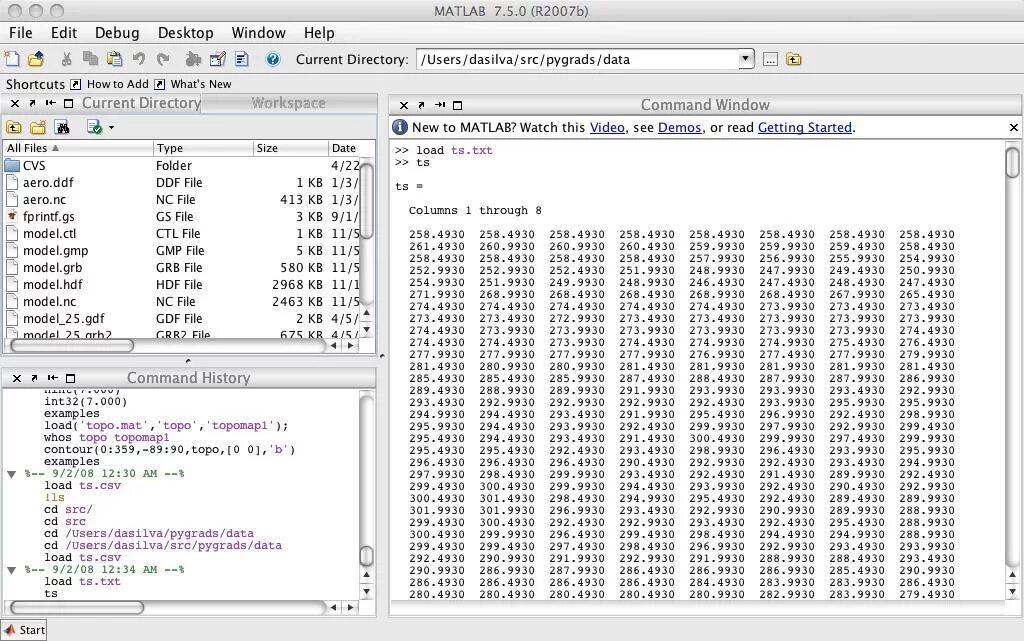1024x641 pixels.
Task: Open MATLAB Help via blue question icon
Action: 273,59
